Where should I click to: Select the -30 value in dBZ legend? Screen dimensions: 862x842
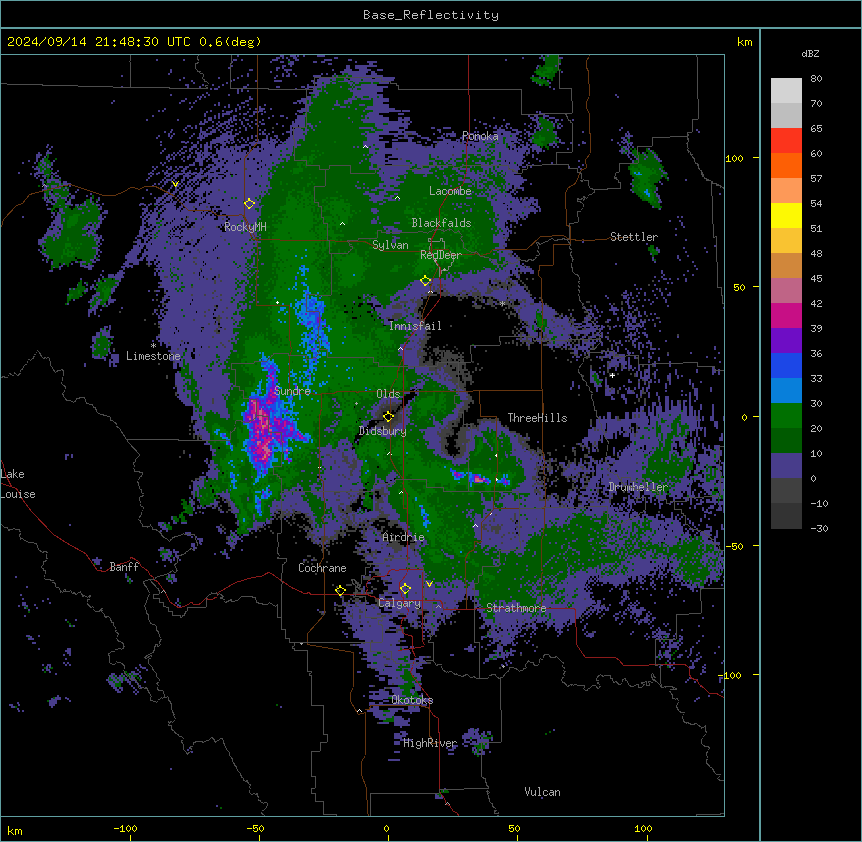coord(819,529)
